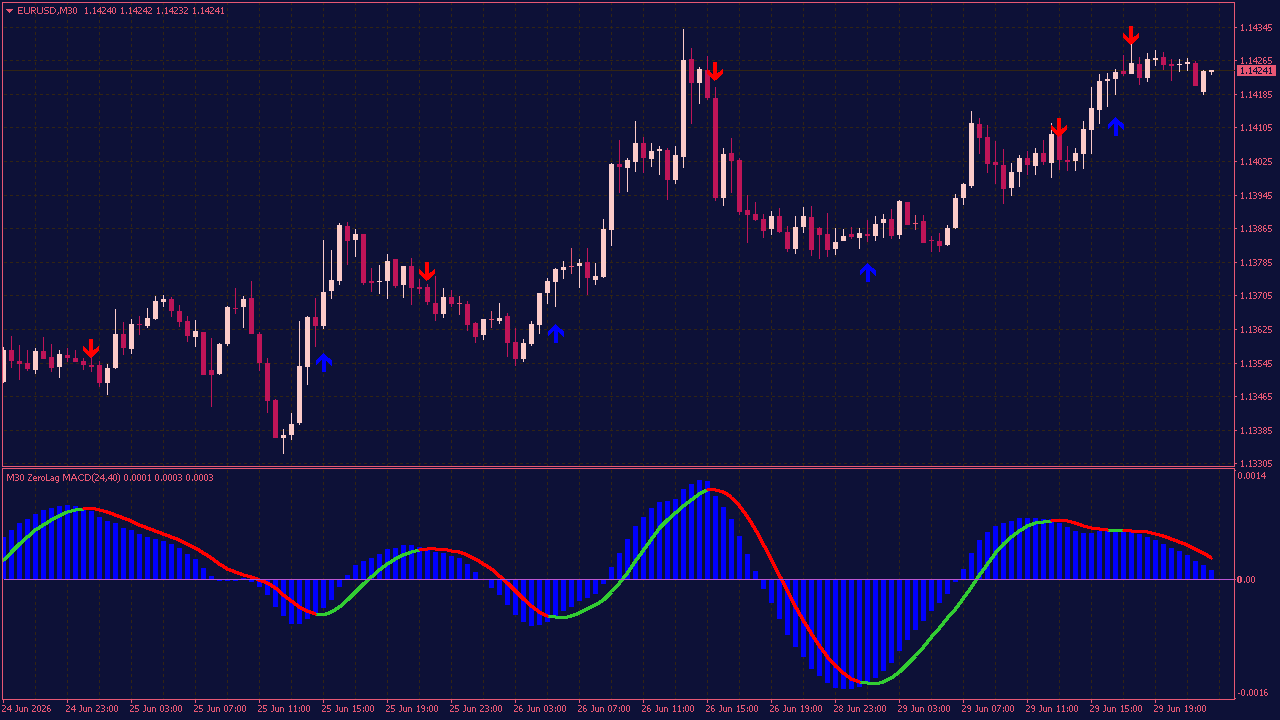Click the 29 Jun 19:00 time label
Image resolution: width=1280 pixels, height=720 pixels.
tap(1181, 709)
